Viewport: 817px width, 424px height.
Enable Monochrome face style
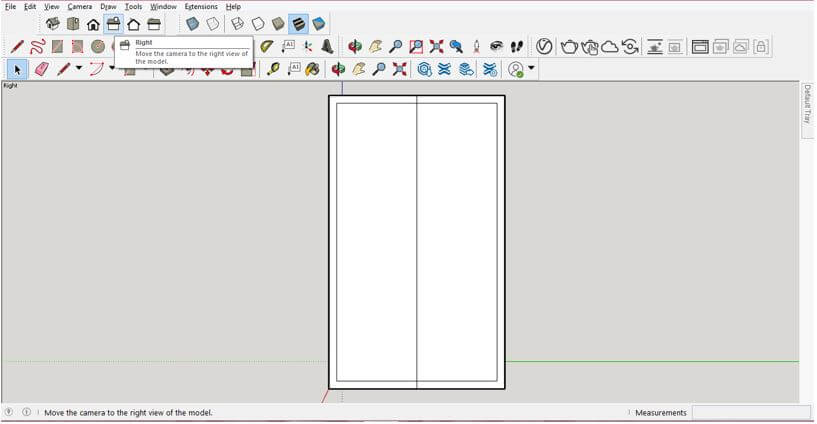pyautogui.click(x=319, y=24)
